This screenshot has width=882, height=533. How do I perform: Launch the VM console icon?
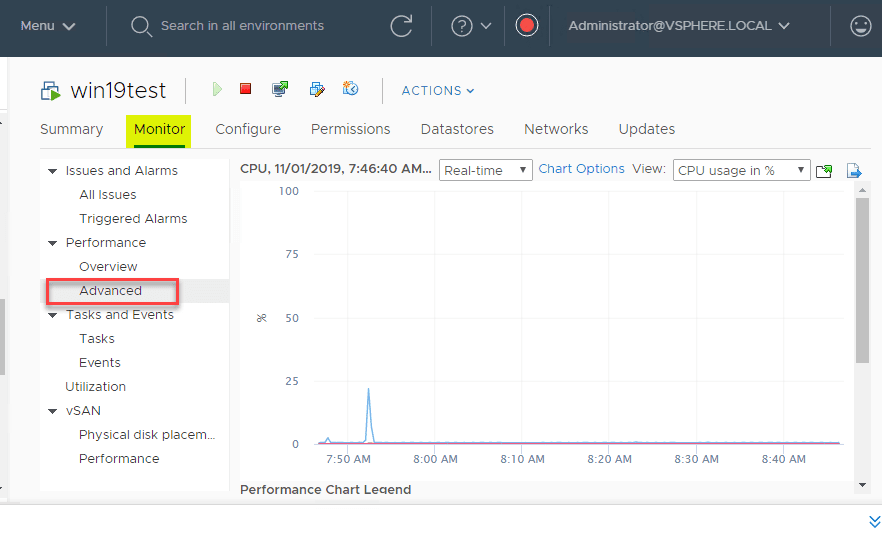(280, 89)
